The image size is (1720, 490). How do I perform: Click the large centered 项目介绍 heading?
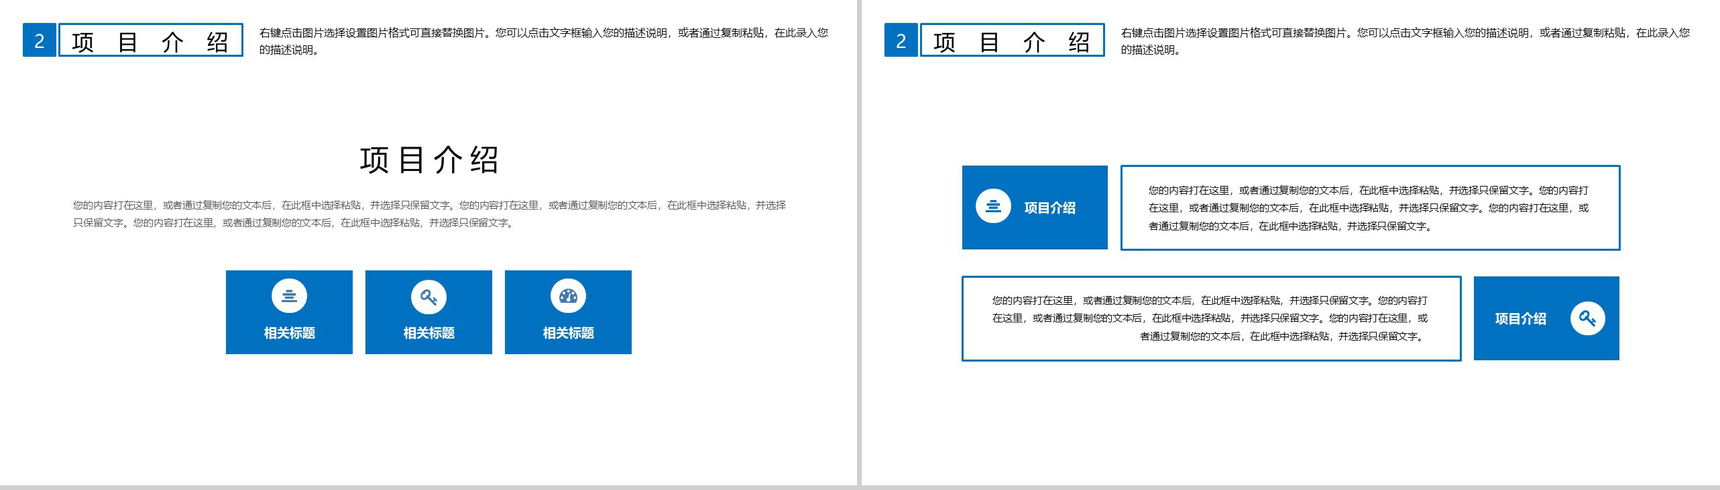coord(429,160)
